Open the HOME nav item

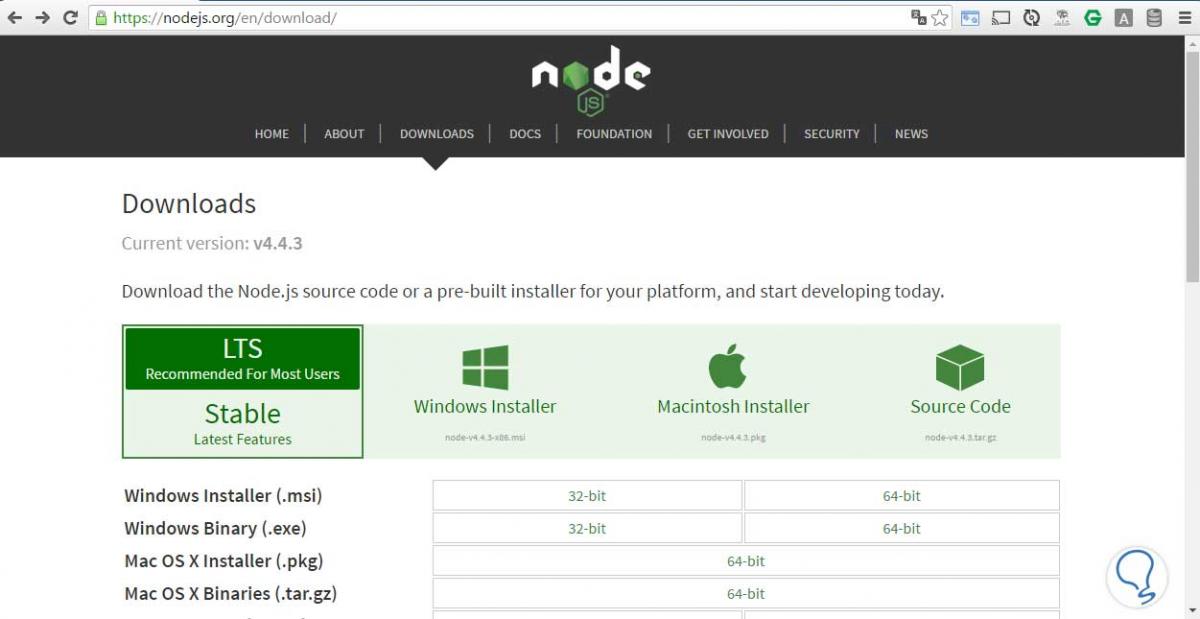[x=272, y=134]
